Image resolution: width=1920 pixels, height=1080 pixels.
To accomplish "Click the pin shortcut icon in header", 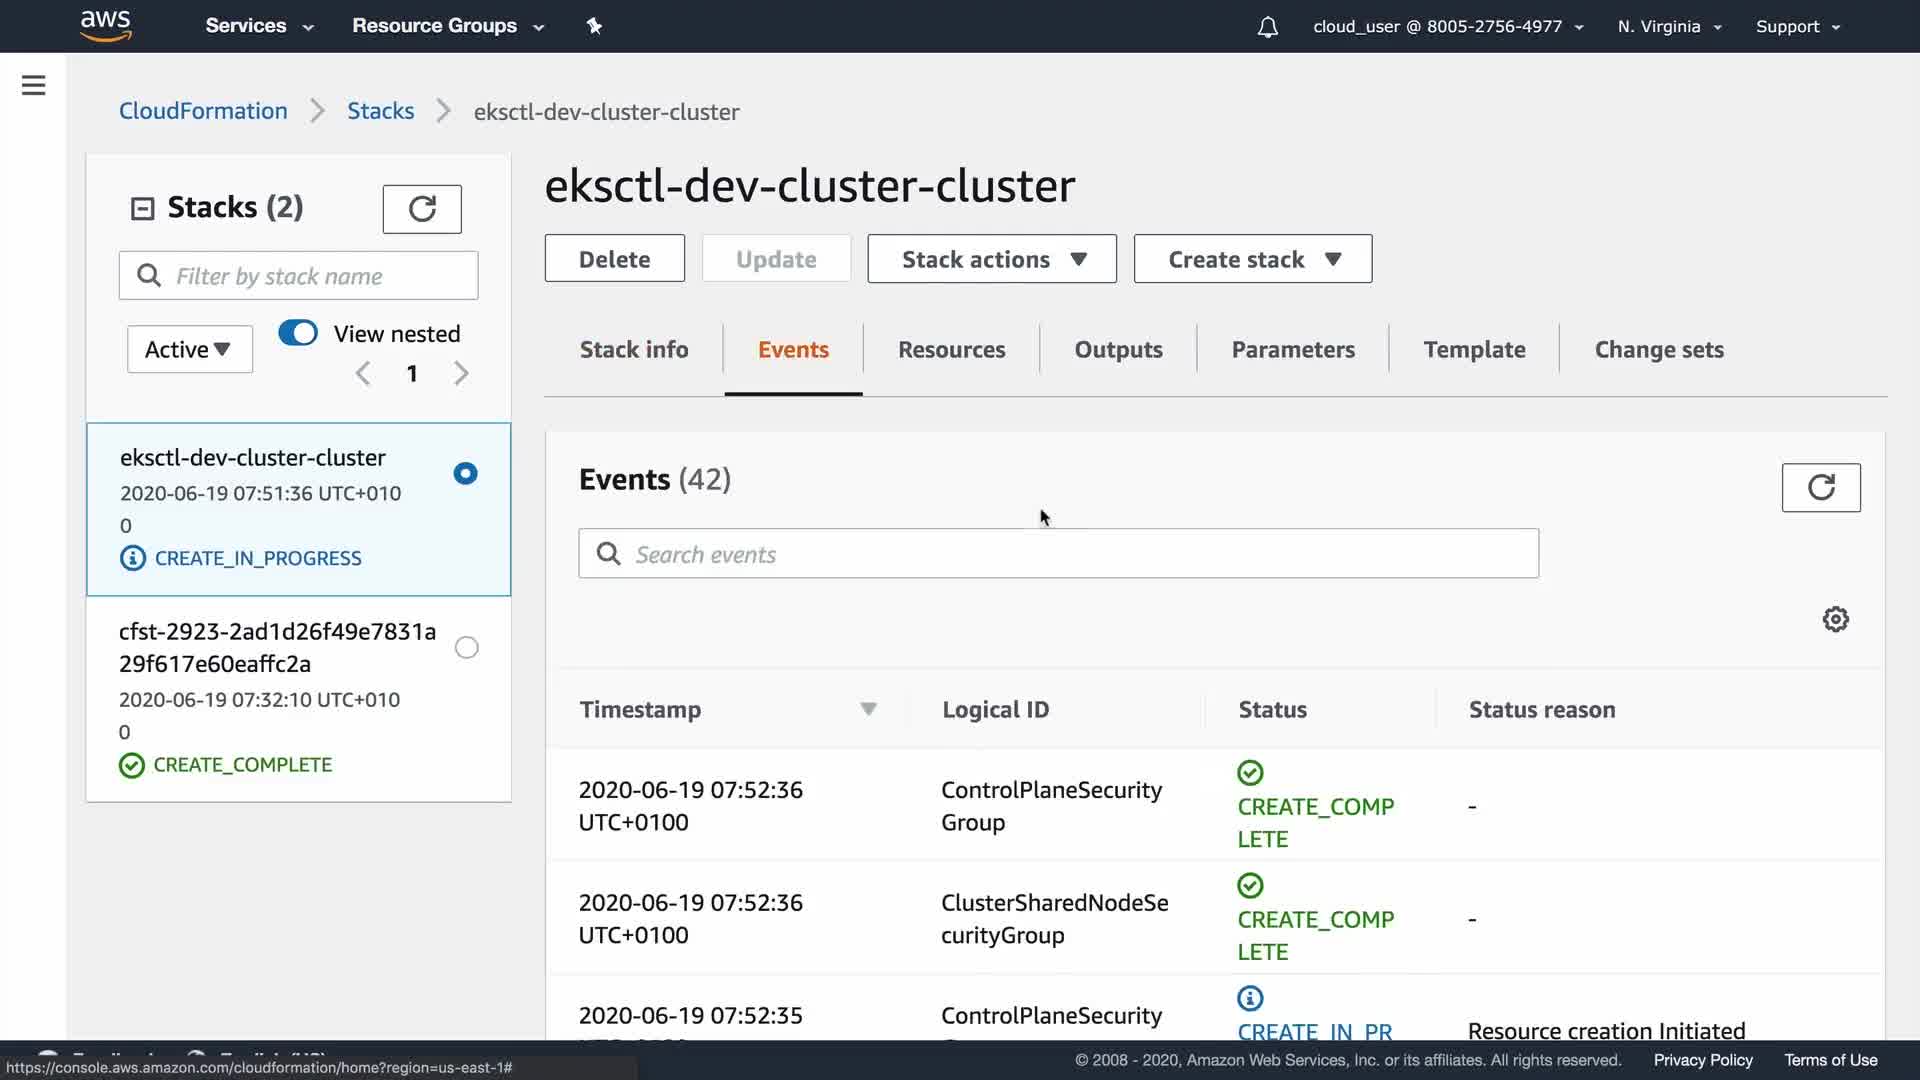I will tap(594, 26).
